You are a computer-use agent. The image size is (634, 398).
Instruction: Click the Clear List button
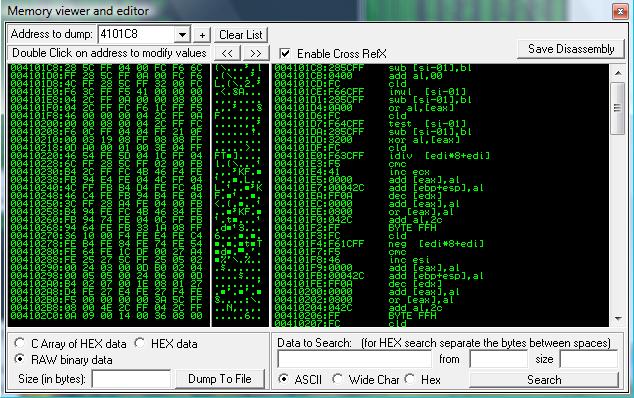tap(241, 35)
